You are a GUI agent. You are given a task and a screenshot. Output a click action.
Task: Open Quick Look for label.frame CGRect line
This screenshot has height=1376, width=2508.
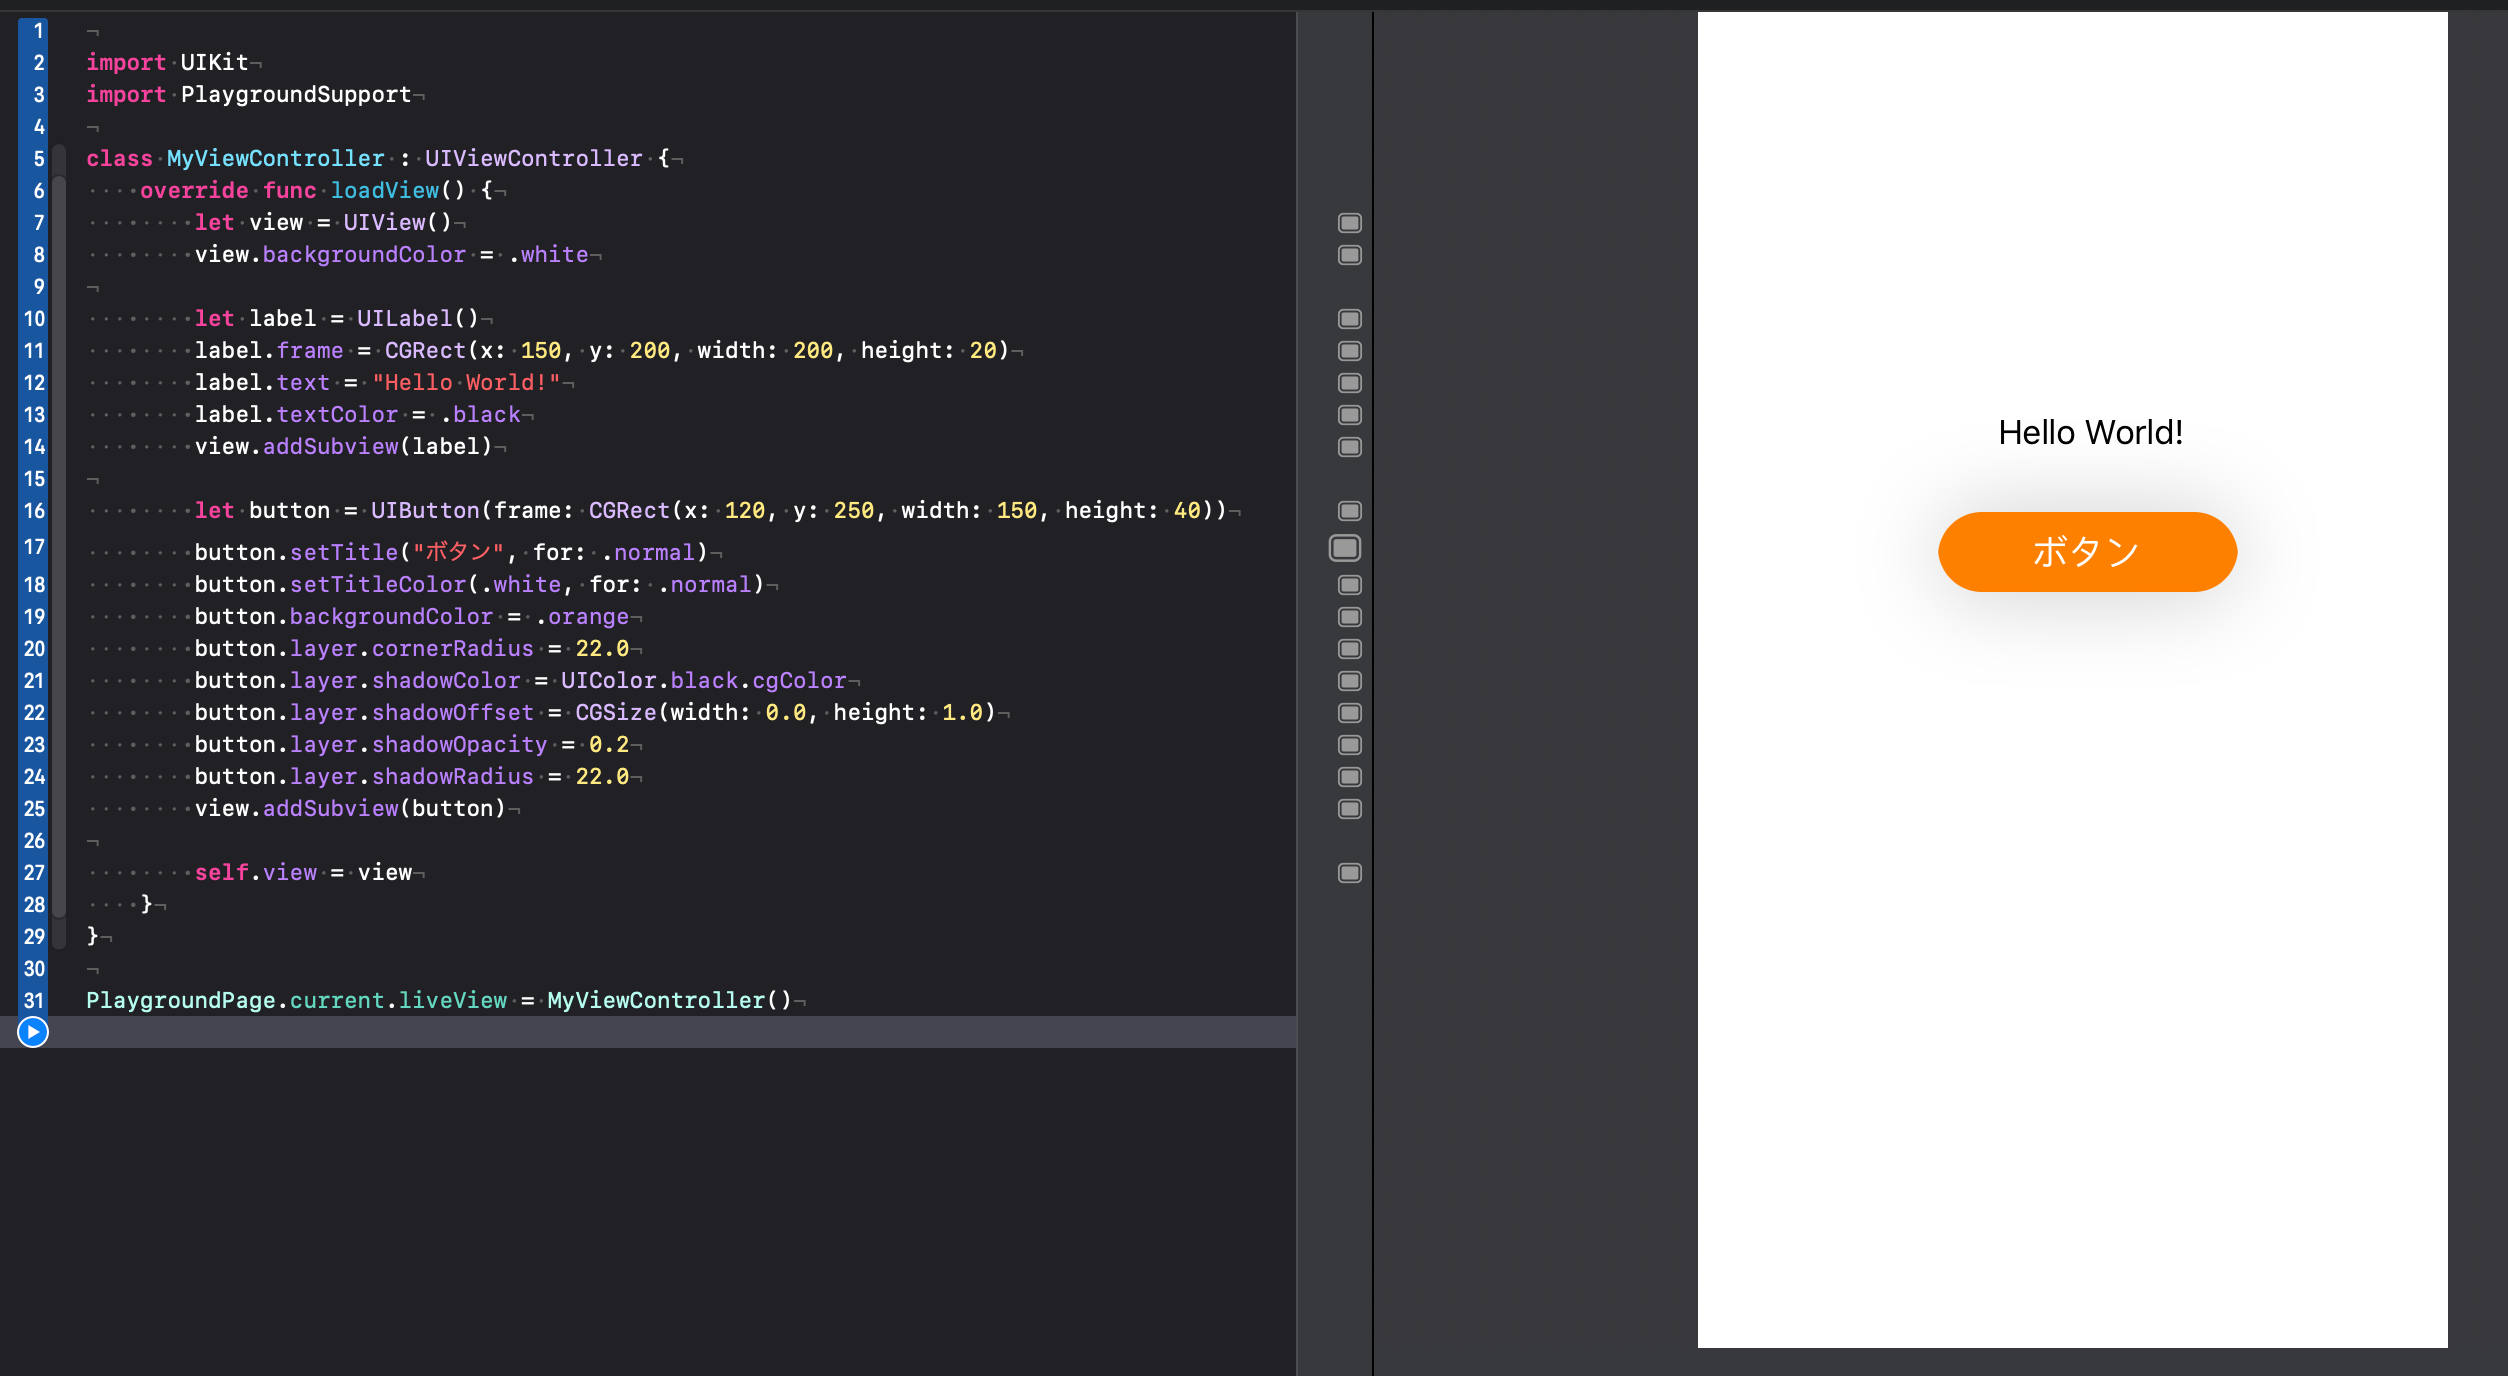click(1349, 351)
